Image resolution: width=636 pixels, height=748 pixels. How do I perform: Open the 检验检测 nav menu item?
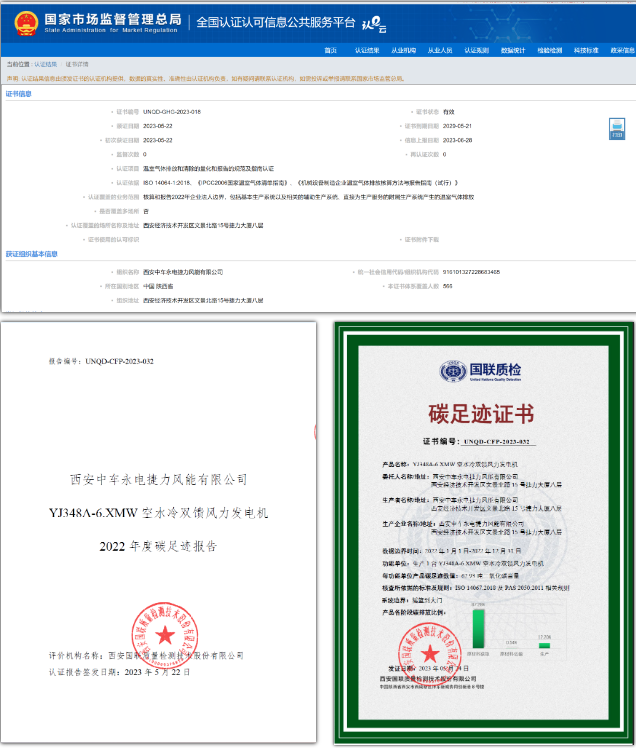pyautogui.click(x=550, y=50)
